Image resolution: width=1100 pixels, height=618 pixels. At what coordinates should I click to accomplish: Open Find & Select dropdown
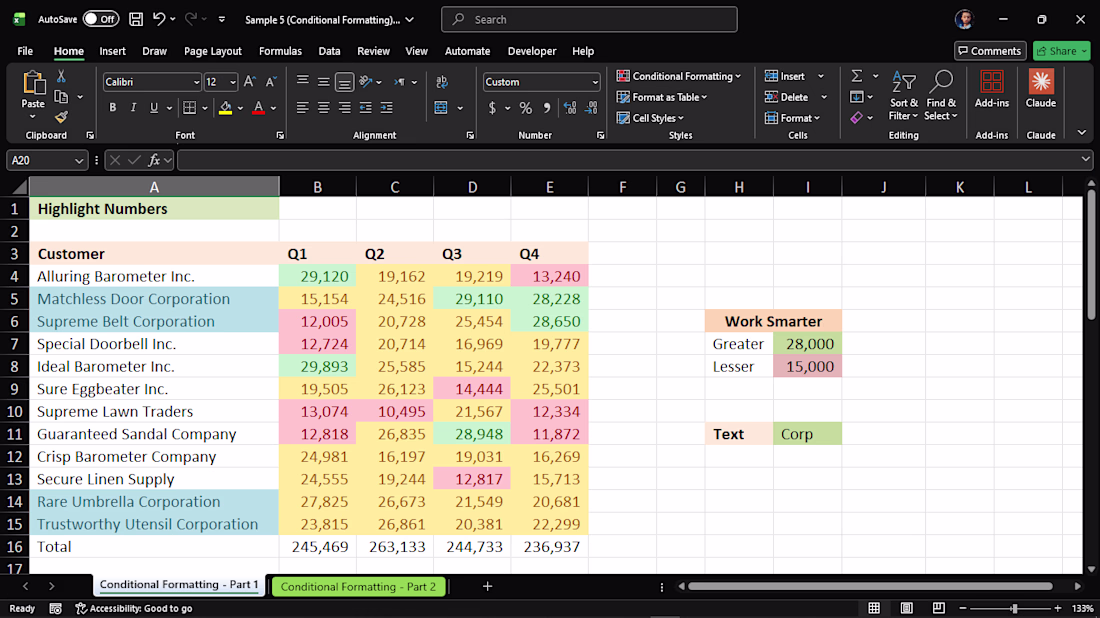coord(941,96)
